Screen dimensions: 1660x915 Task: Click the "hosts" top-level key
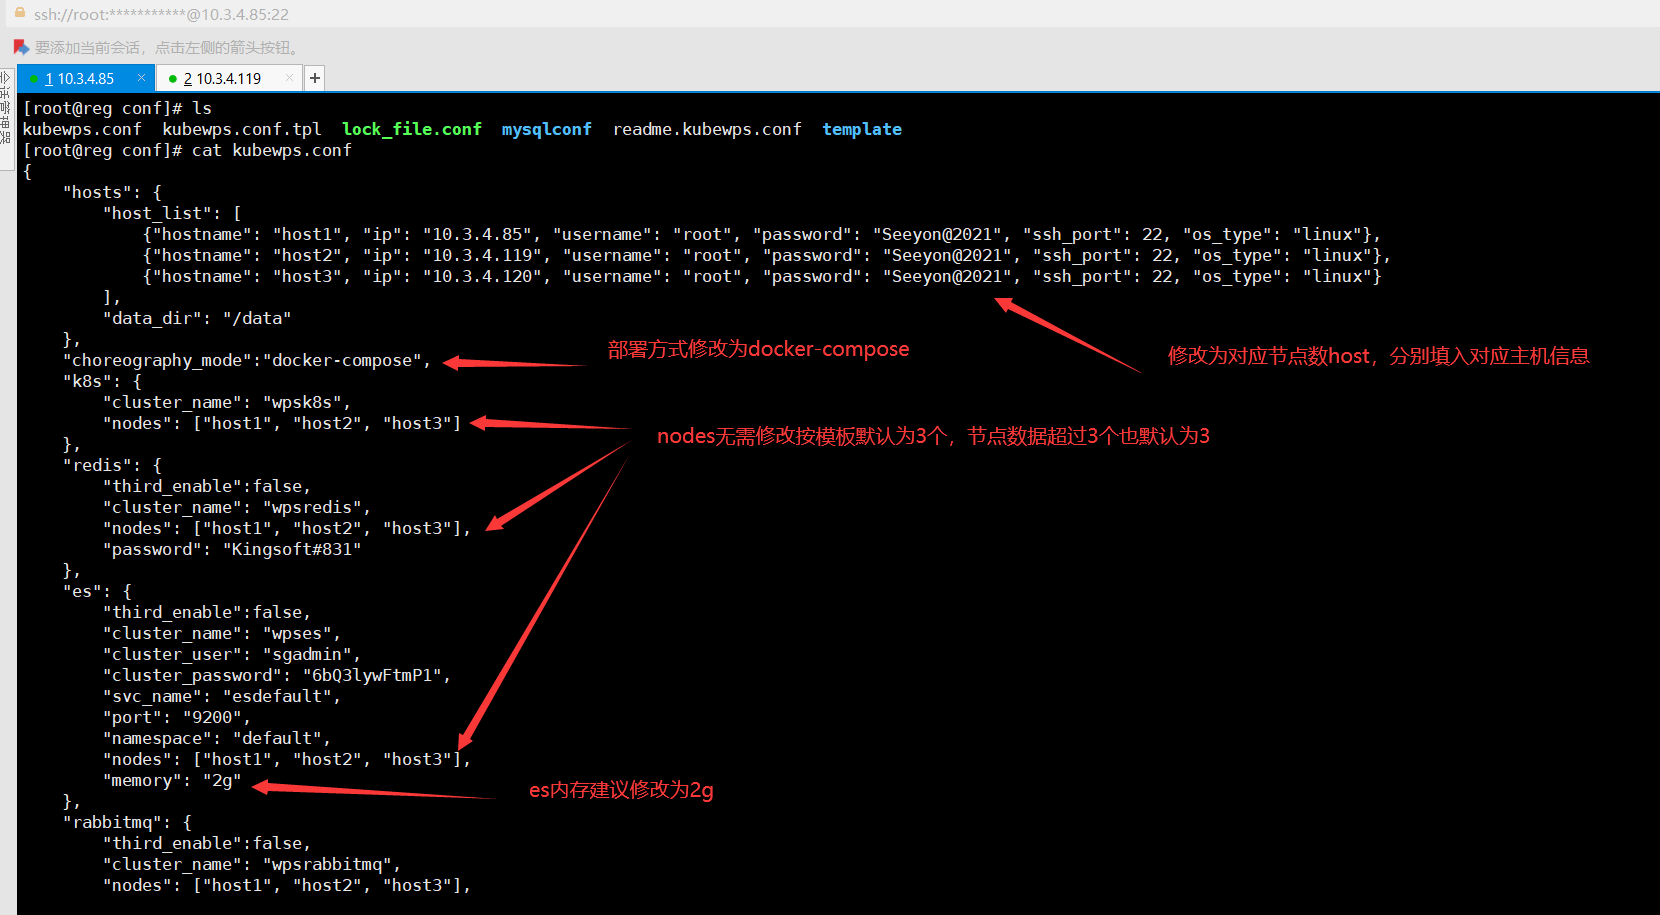click(x=97, y=192)
